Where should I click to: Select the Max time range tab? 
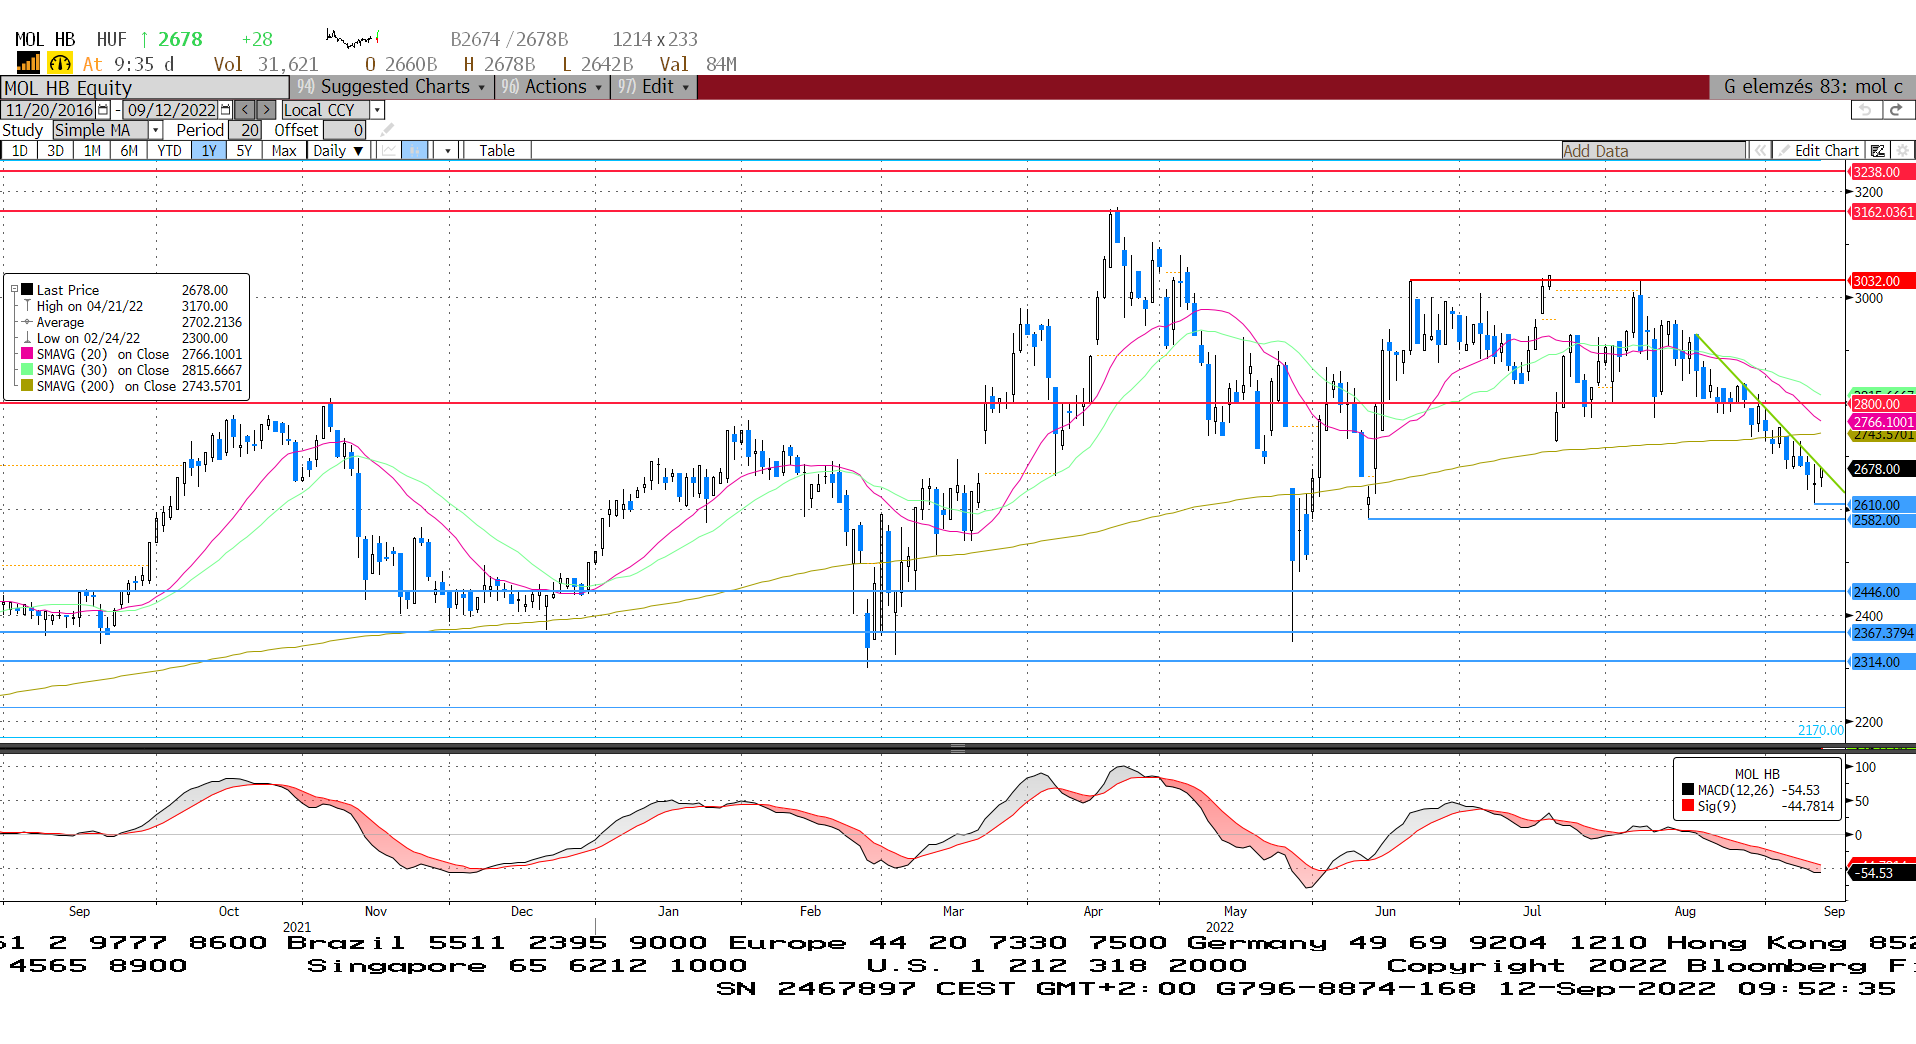tap(284, 151)
